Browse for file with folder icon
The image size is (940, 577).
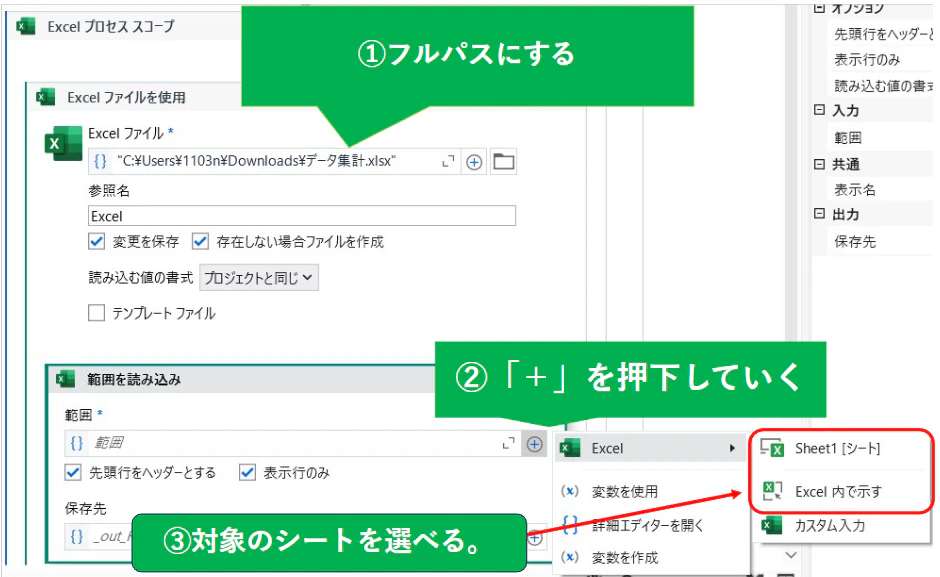point(504,161)
